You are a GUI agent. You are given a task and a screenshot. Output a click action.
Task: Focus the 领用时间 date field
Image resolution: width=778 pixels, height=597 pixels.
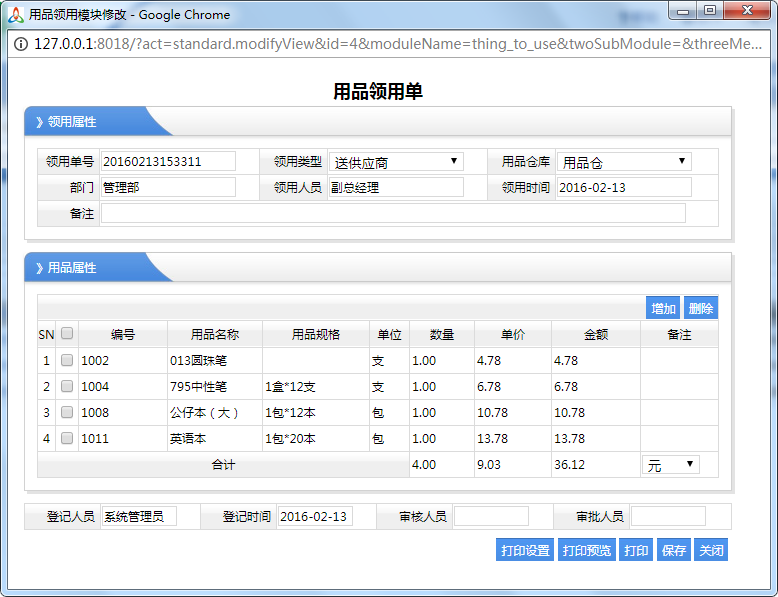click(x=623, y=187)
